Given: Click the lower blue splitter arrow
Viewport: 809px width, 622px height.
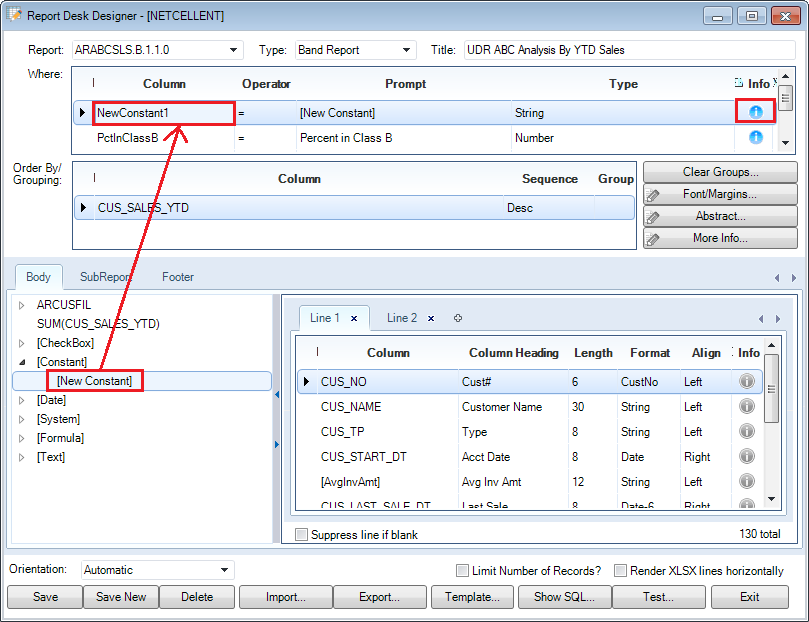Looking at the screenshot, I should [277, 444].
